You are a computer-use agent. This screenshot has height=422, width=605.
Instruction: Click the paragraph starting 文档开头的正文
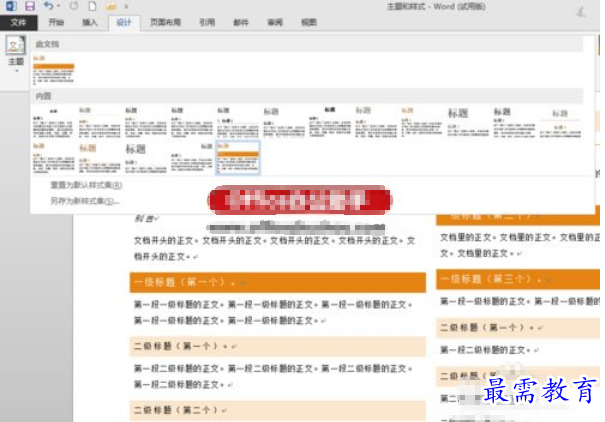click(274, 248)
